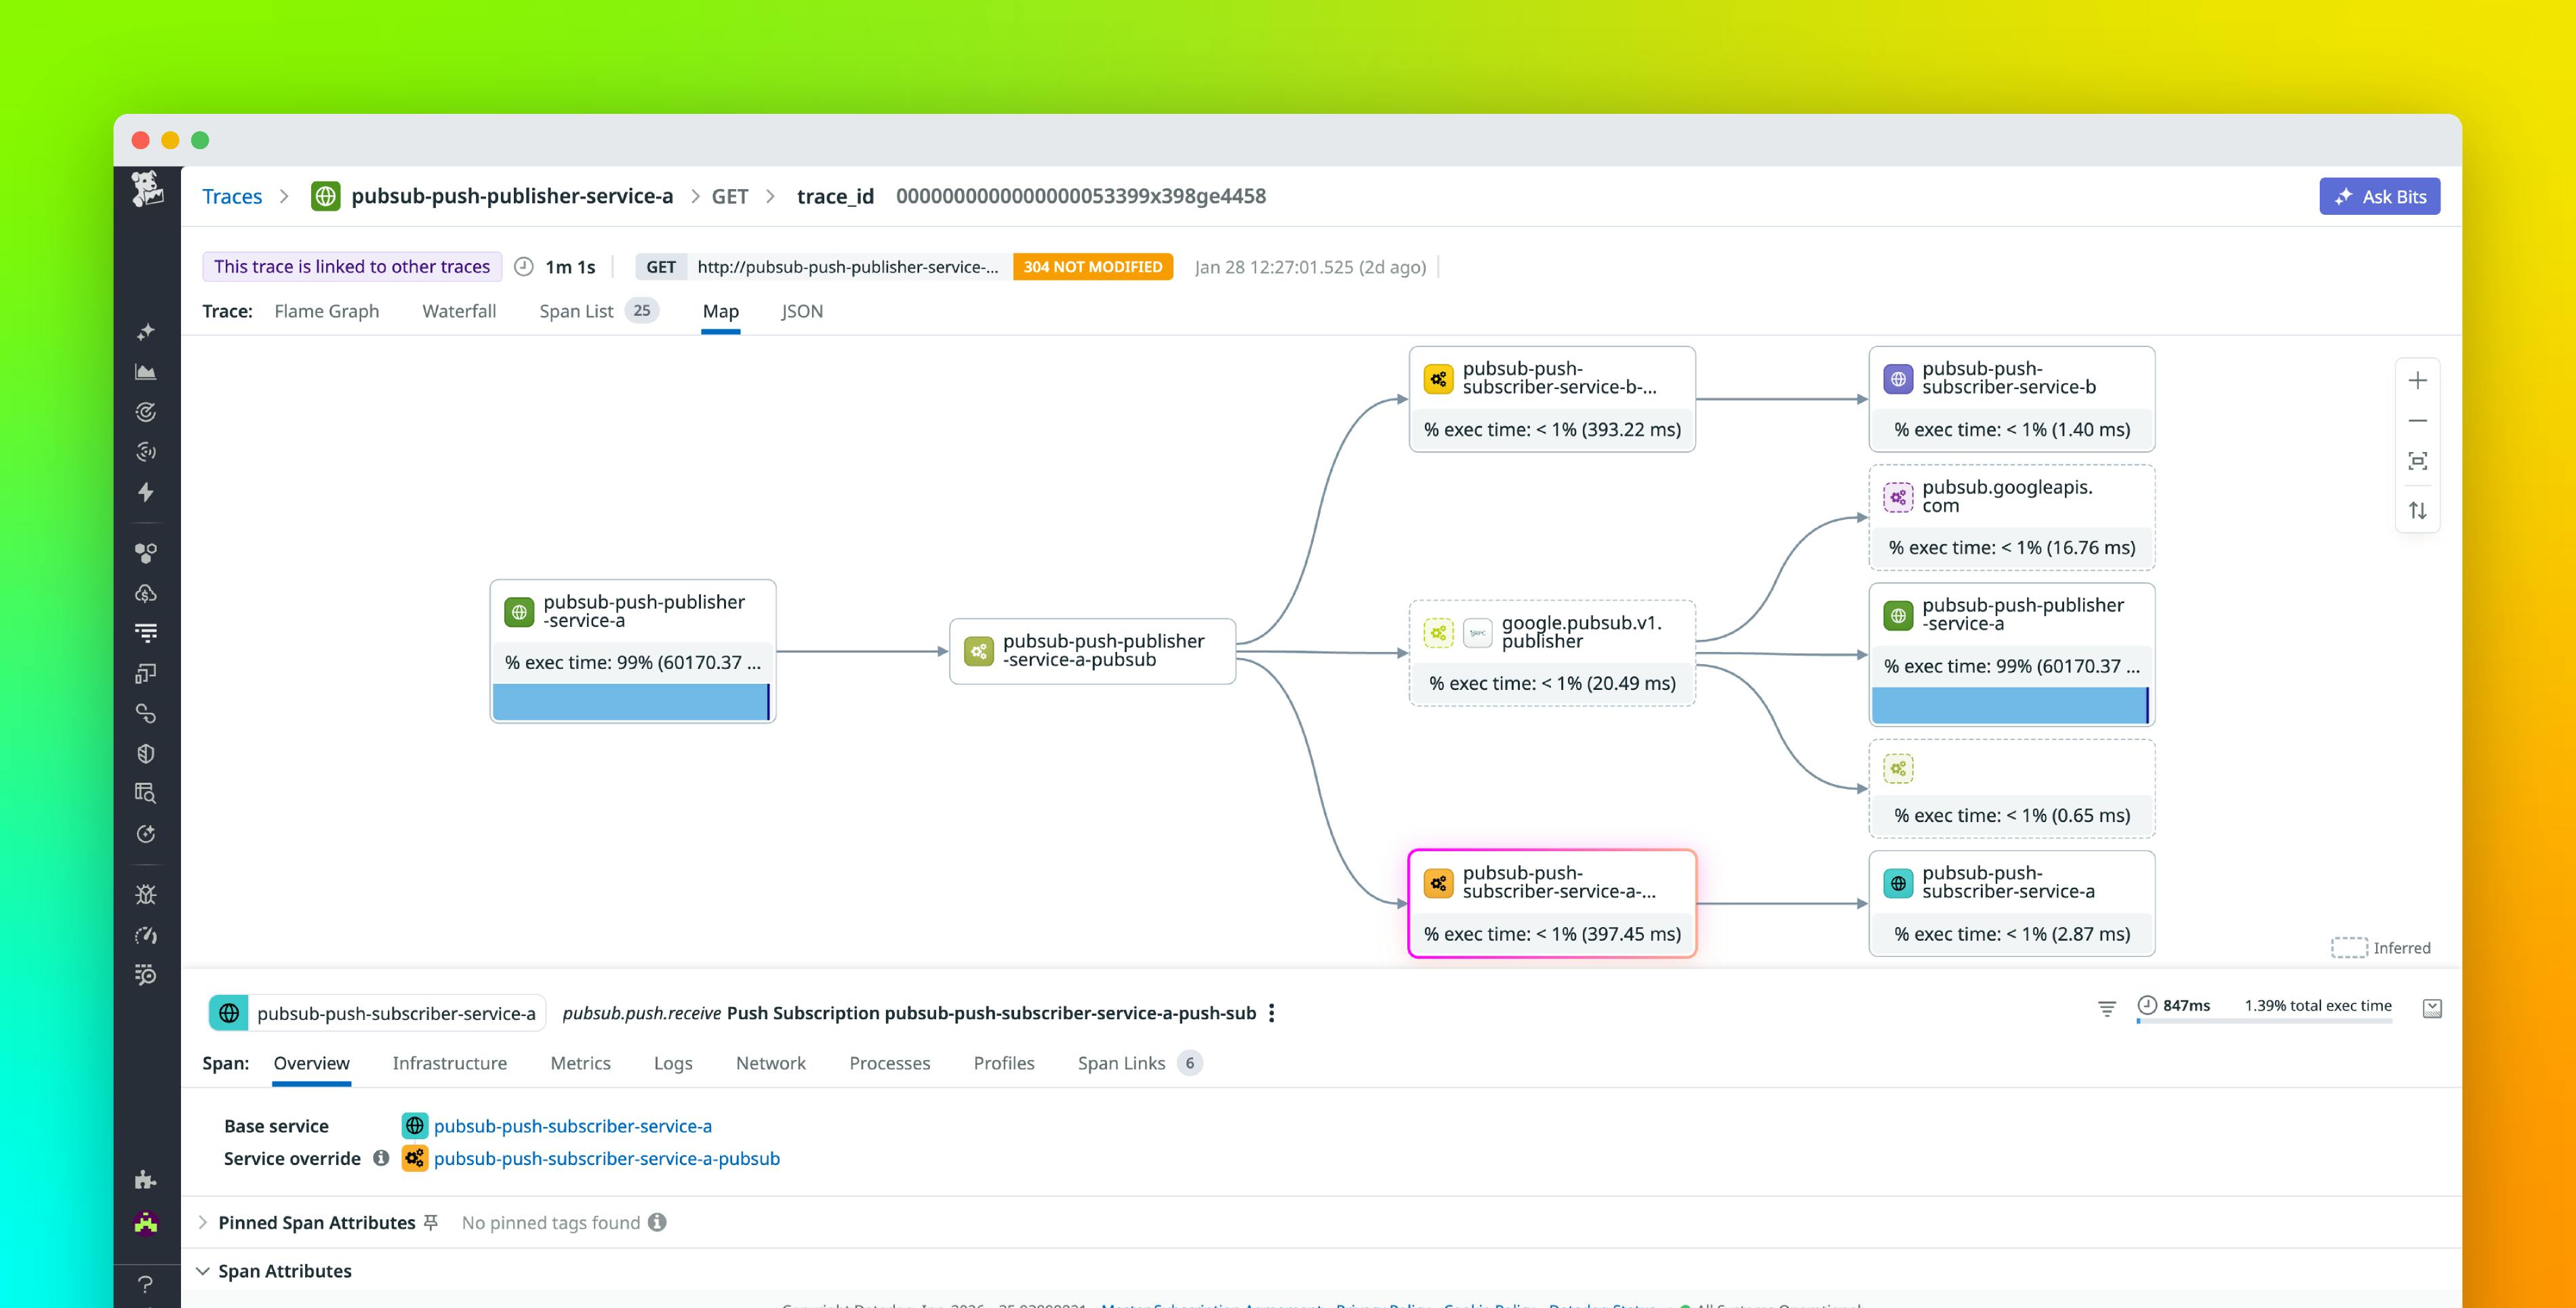This screenshot has width=2576, height=1308.
Task: Zoom in on the trace map with plus icon
Action: pyautogui.click(x=2418, y=380)
